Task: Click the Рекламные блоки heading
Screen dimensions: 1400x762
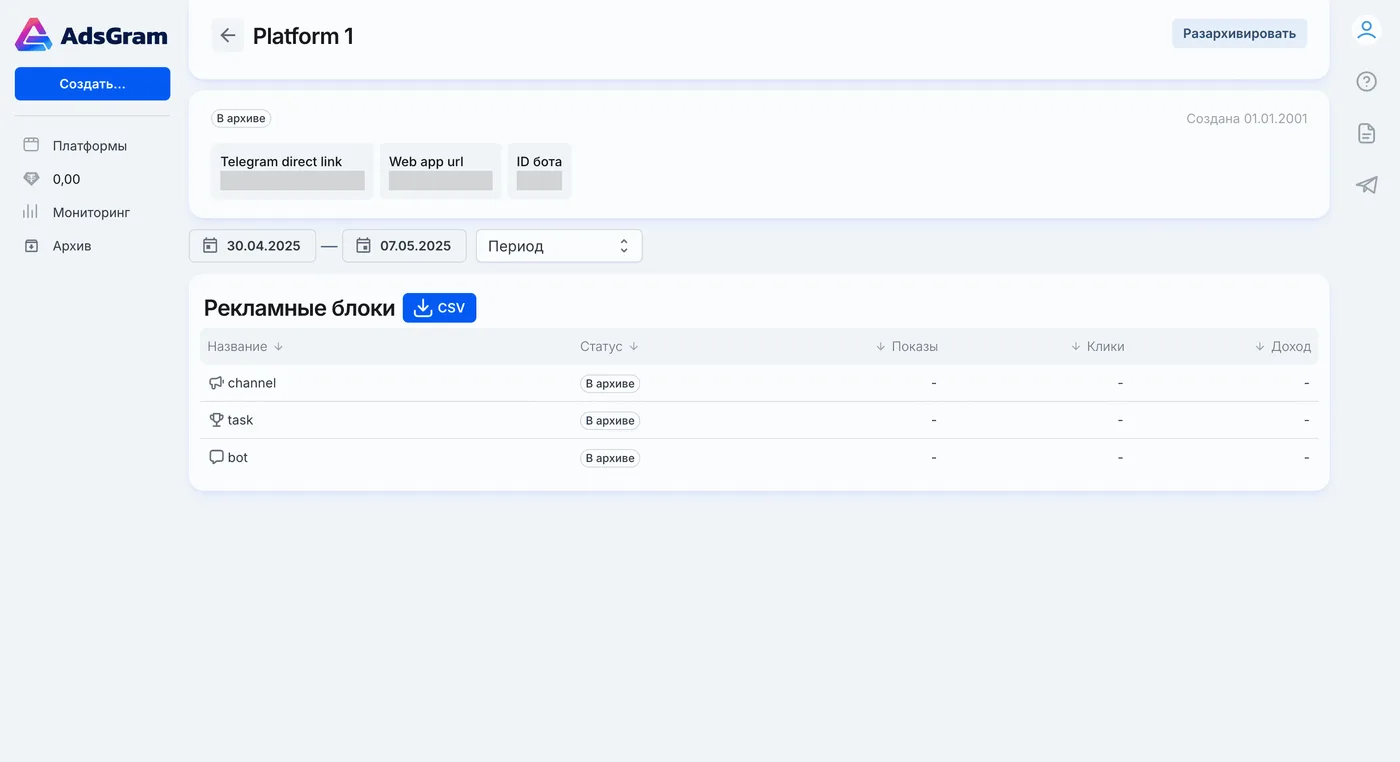Action: (x=299, y=308)
